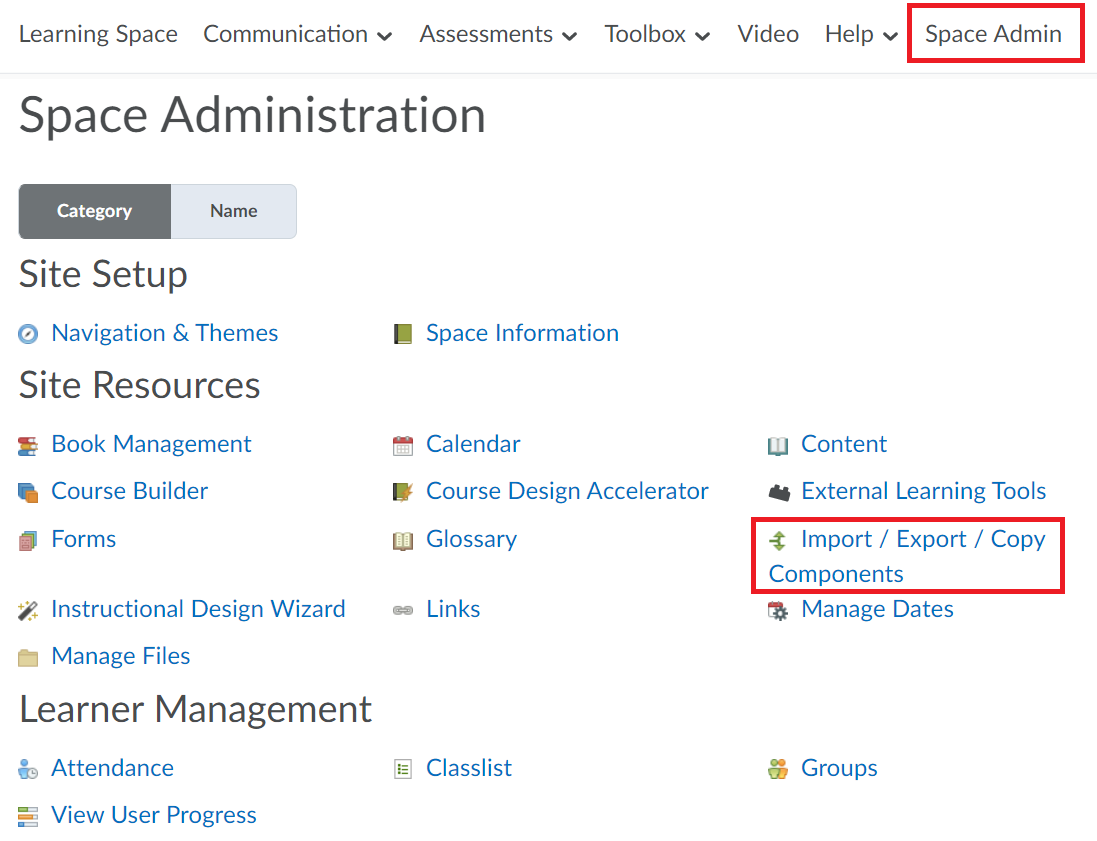Open the Course Builder link

(129, 491)
